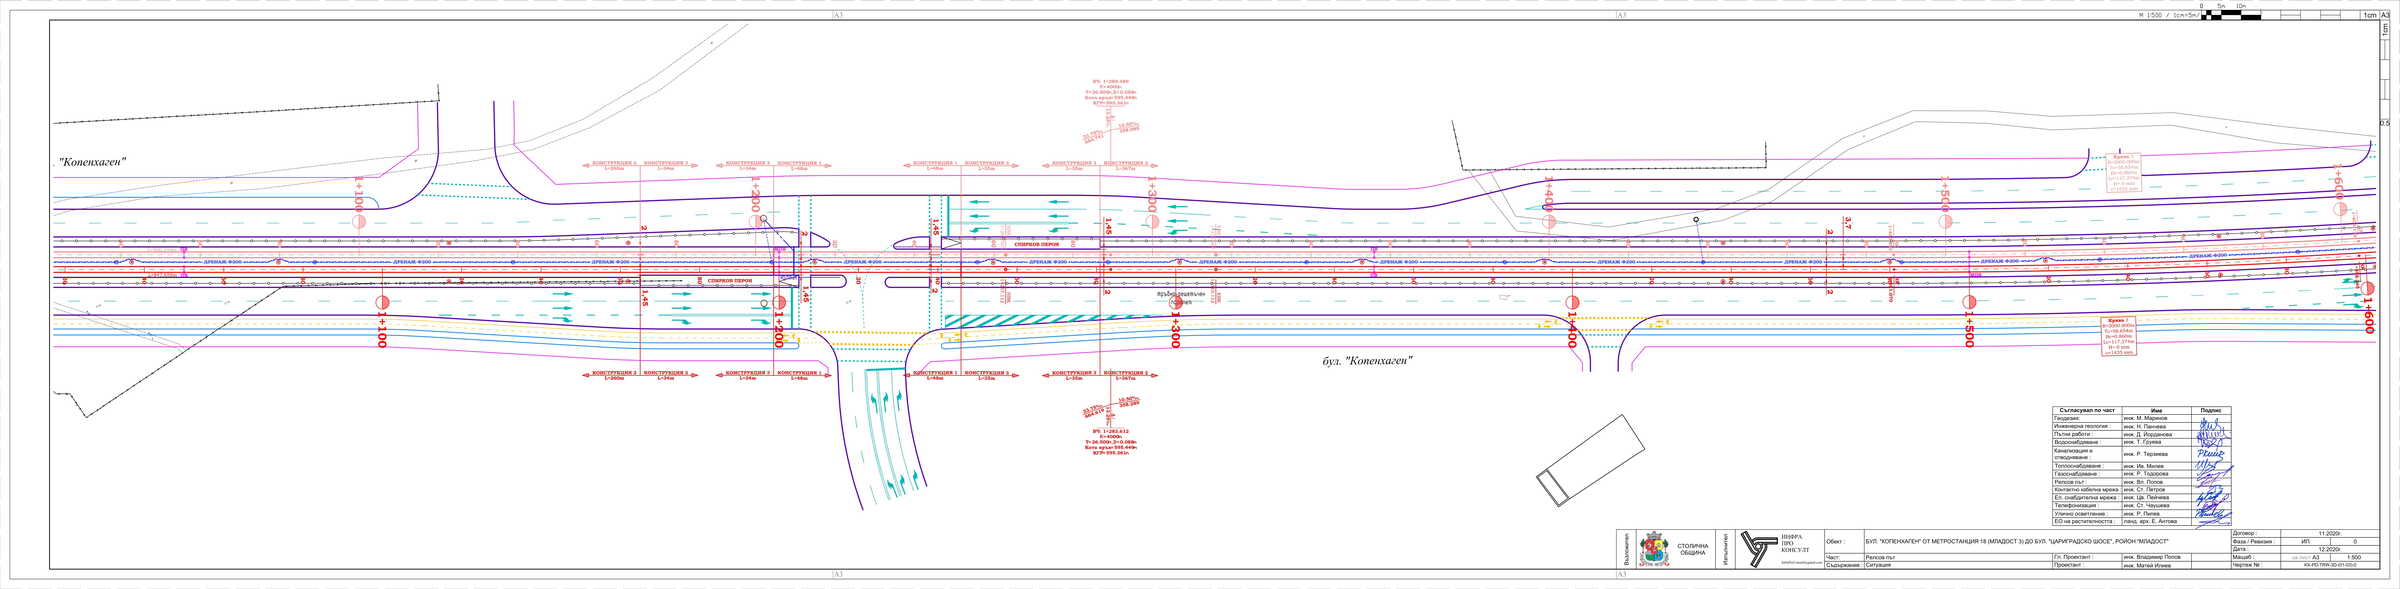Click the italic 'бул. "Копенхаген"' street label
Viewport: 2400px width, 589px height.
point(1367,361)
